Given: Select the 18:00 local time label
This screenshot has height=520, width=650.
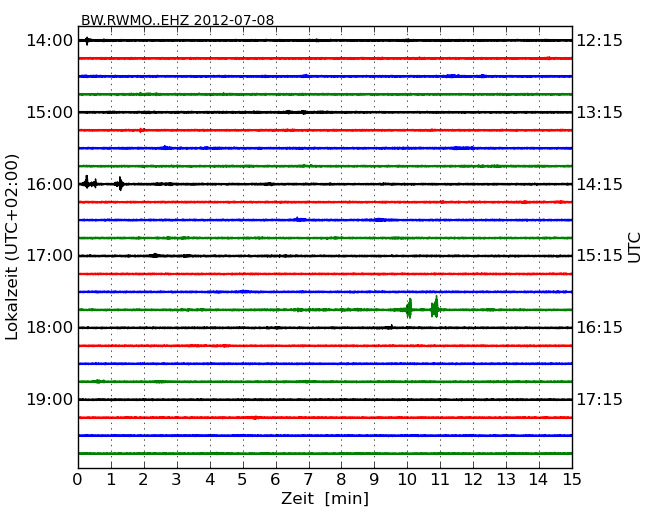Looking at the screenshot, I should pos(50,328).
